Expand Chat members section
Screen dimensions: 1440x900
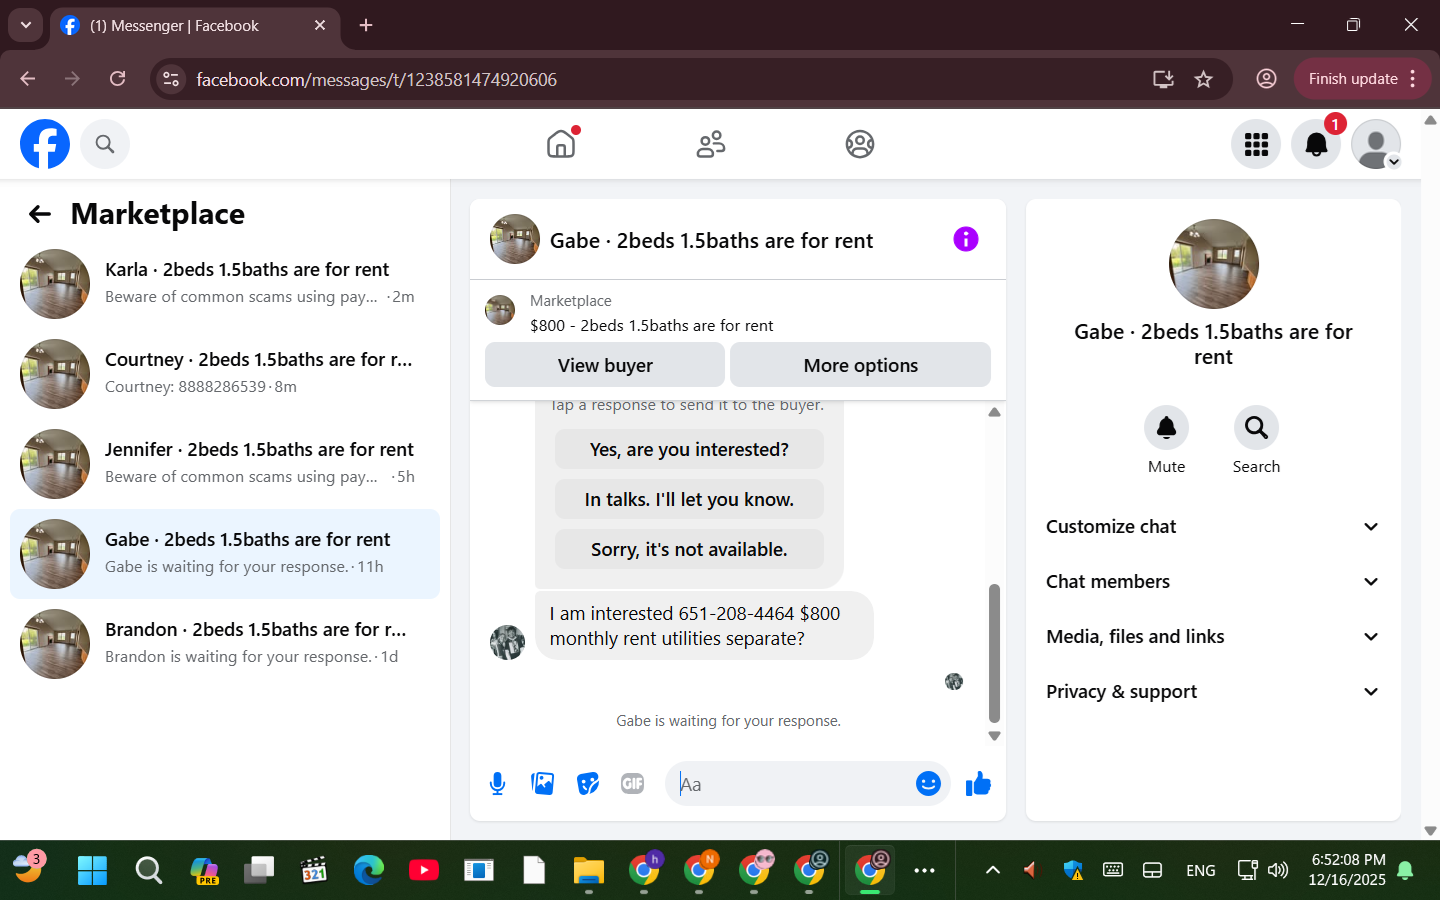pyautogui.click(x=1213, y=582)
